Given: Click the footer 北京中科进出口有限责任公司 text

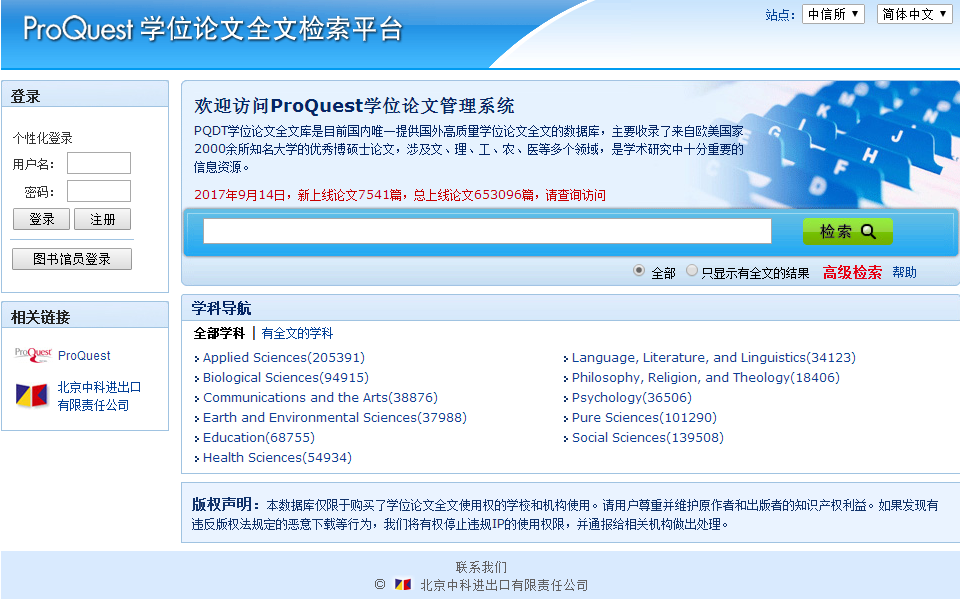Looking at the screenshot, I should (504, 585).
